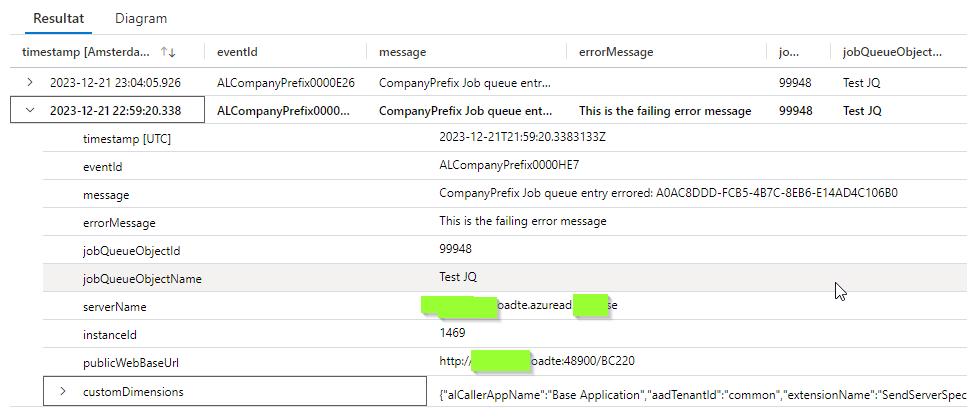Select the ALCompanyPrefix0000E26 eventId cell
Viewport: 967px width, 415px height.
[285, 82]
